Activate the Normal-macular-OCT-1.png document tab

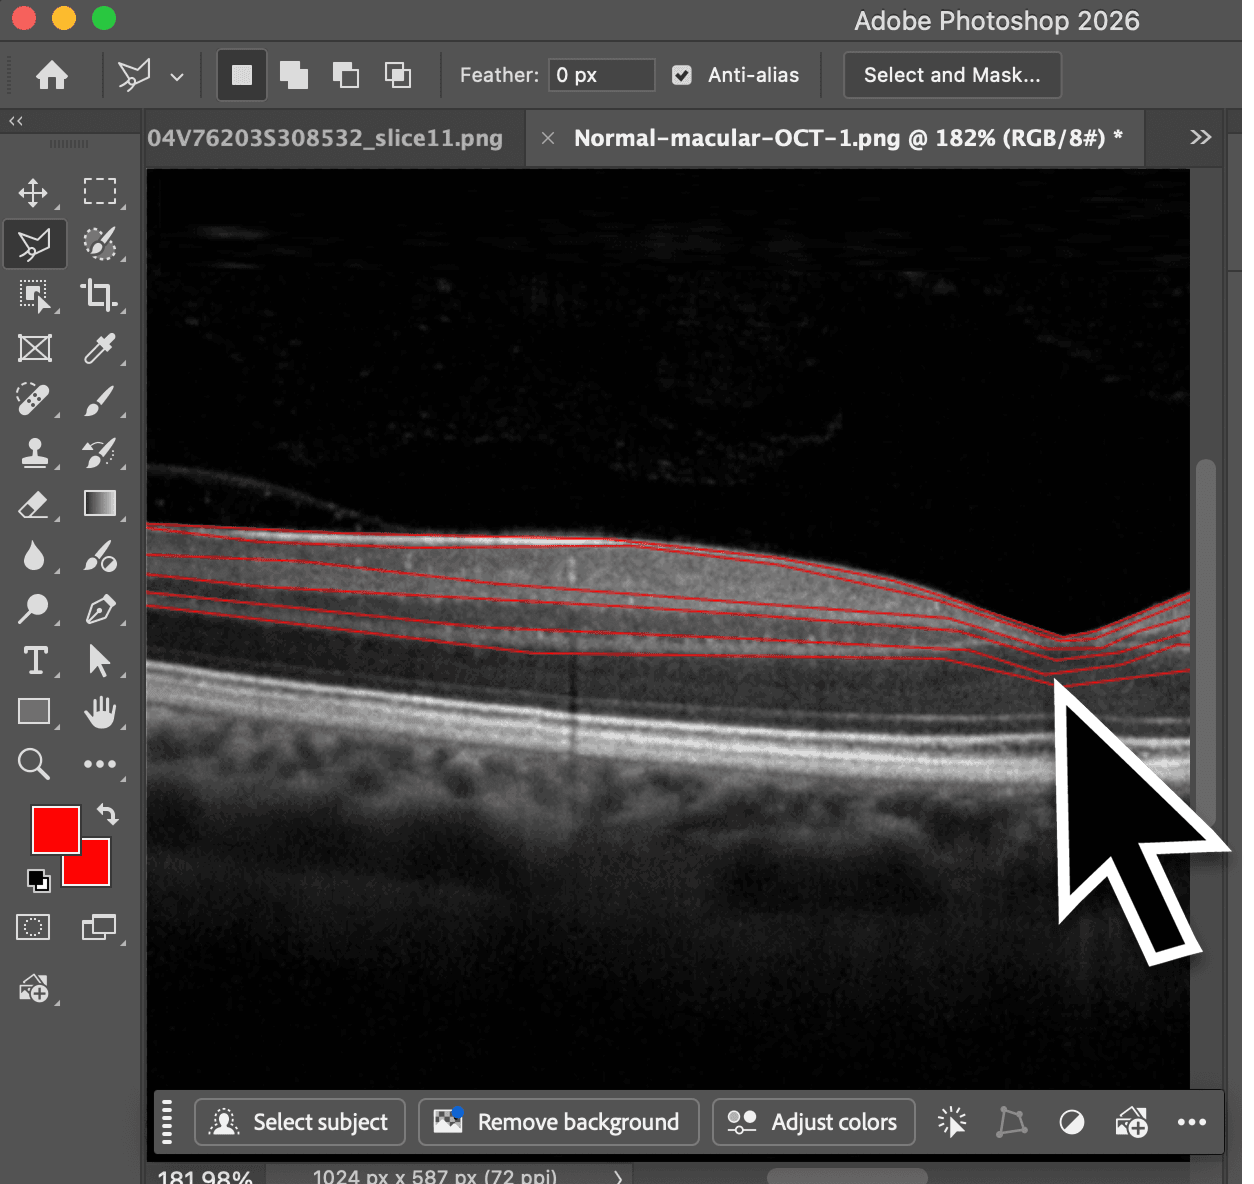coord(848,138)
